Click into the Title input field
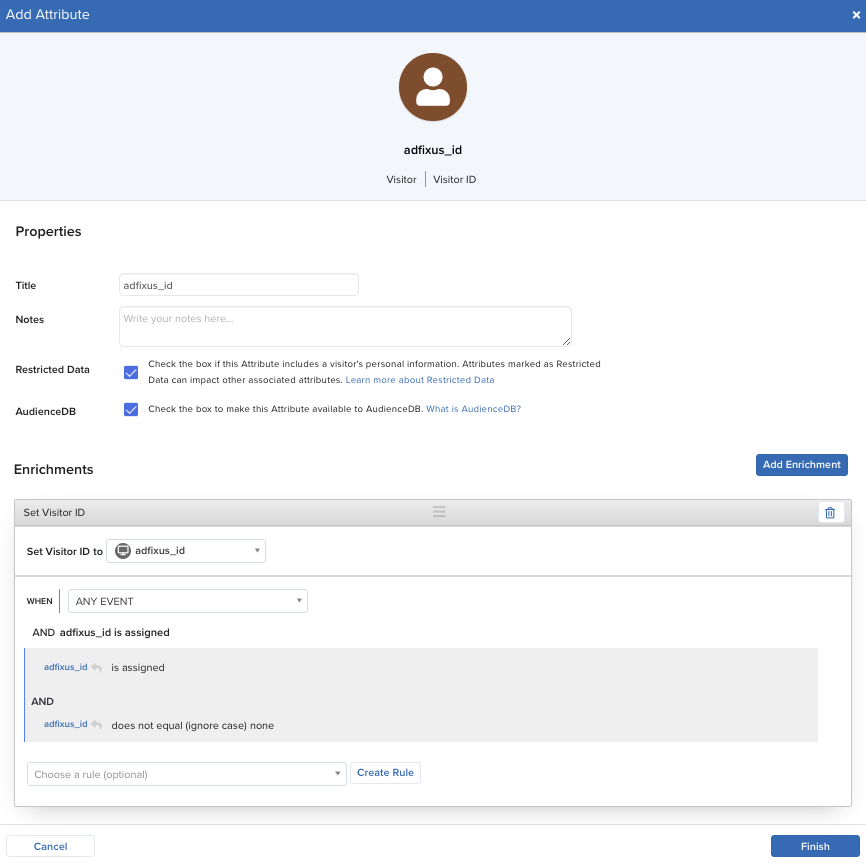 click(238, 285)
